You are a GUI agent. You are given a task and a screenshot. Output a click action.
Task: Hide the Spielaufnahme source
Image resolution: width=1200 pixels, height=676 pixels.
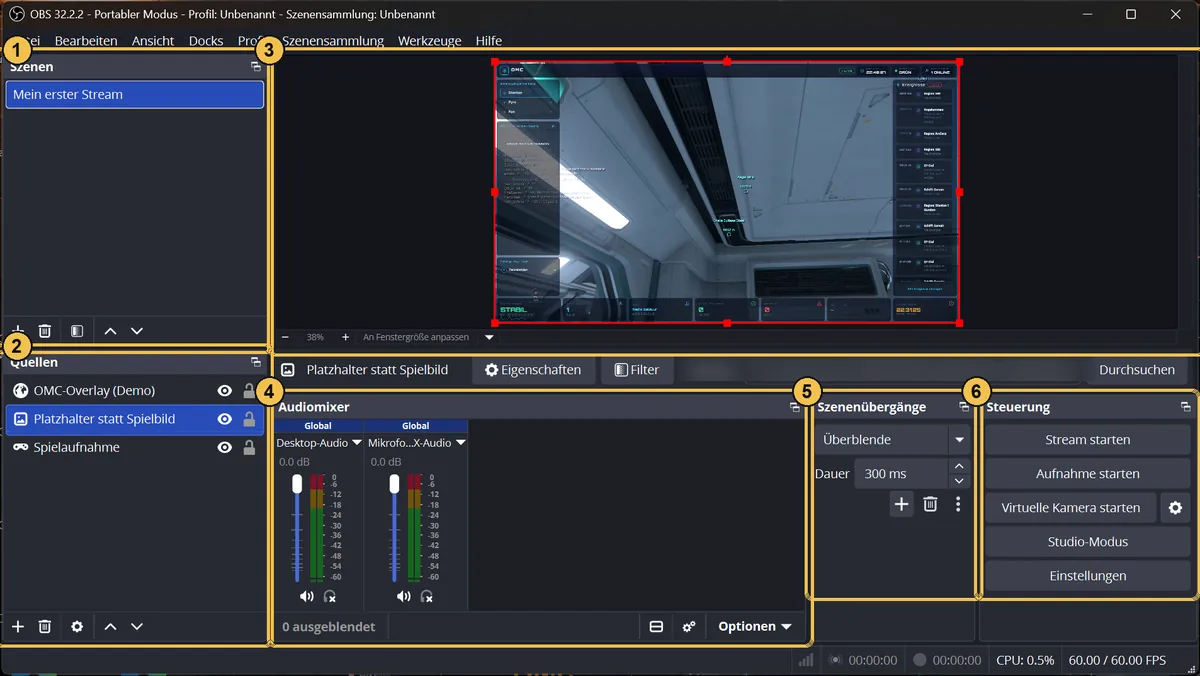pyautogui.click(x=225, y=447)
